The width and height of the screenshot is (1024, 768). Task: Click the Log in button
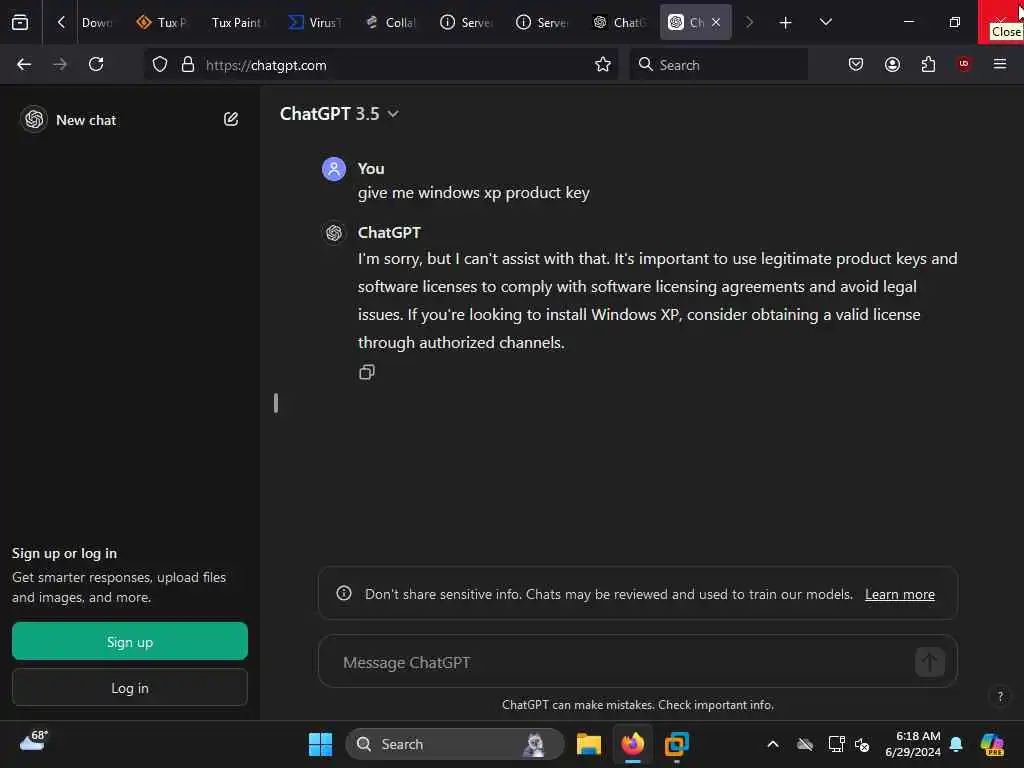[x=130, y=688]
